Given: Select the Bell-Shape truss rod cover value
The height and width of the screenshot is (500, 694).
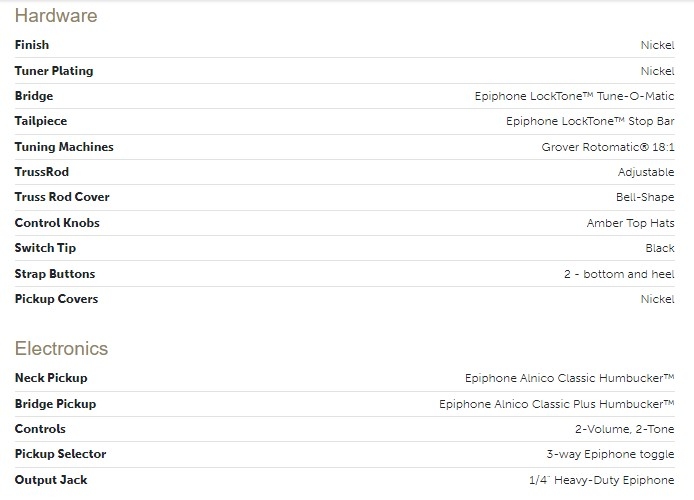Looking at the screenshot, I should click(x=645, y=197).
